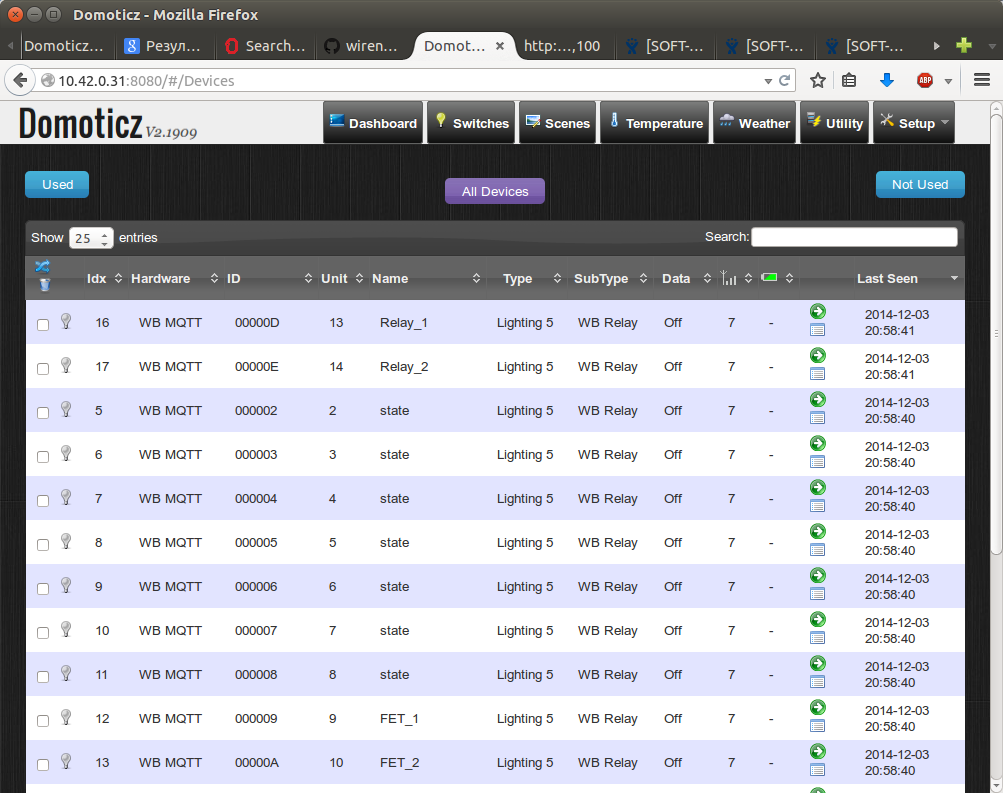
Task: Select the checkbox for device Idx 17
Action: [43, 369]
